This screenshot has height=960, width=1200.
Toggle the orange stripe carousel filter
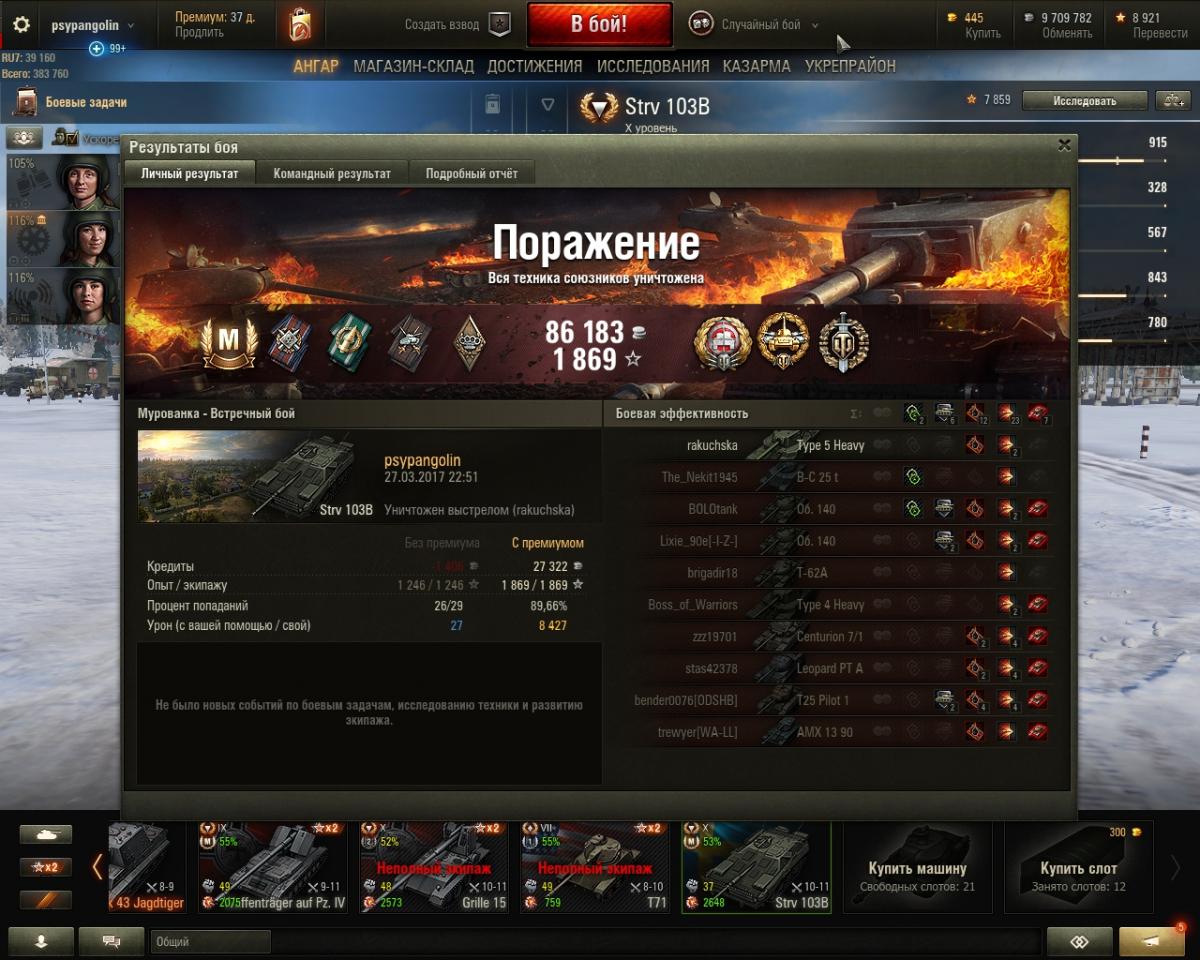(46, 900)
